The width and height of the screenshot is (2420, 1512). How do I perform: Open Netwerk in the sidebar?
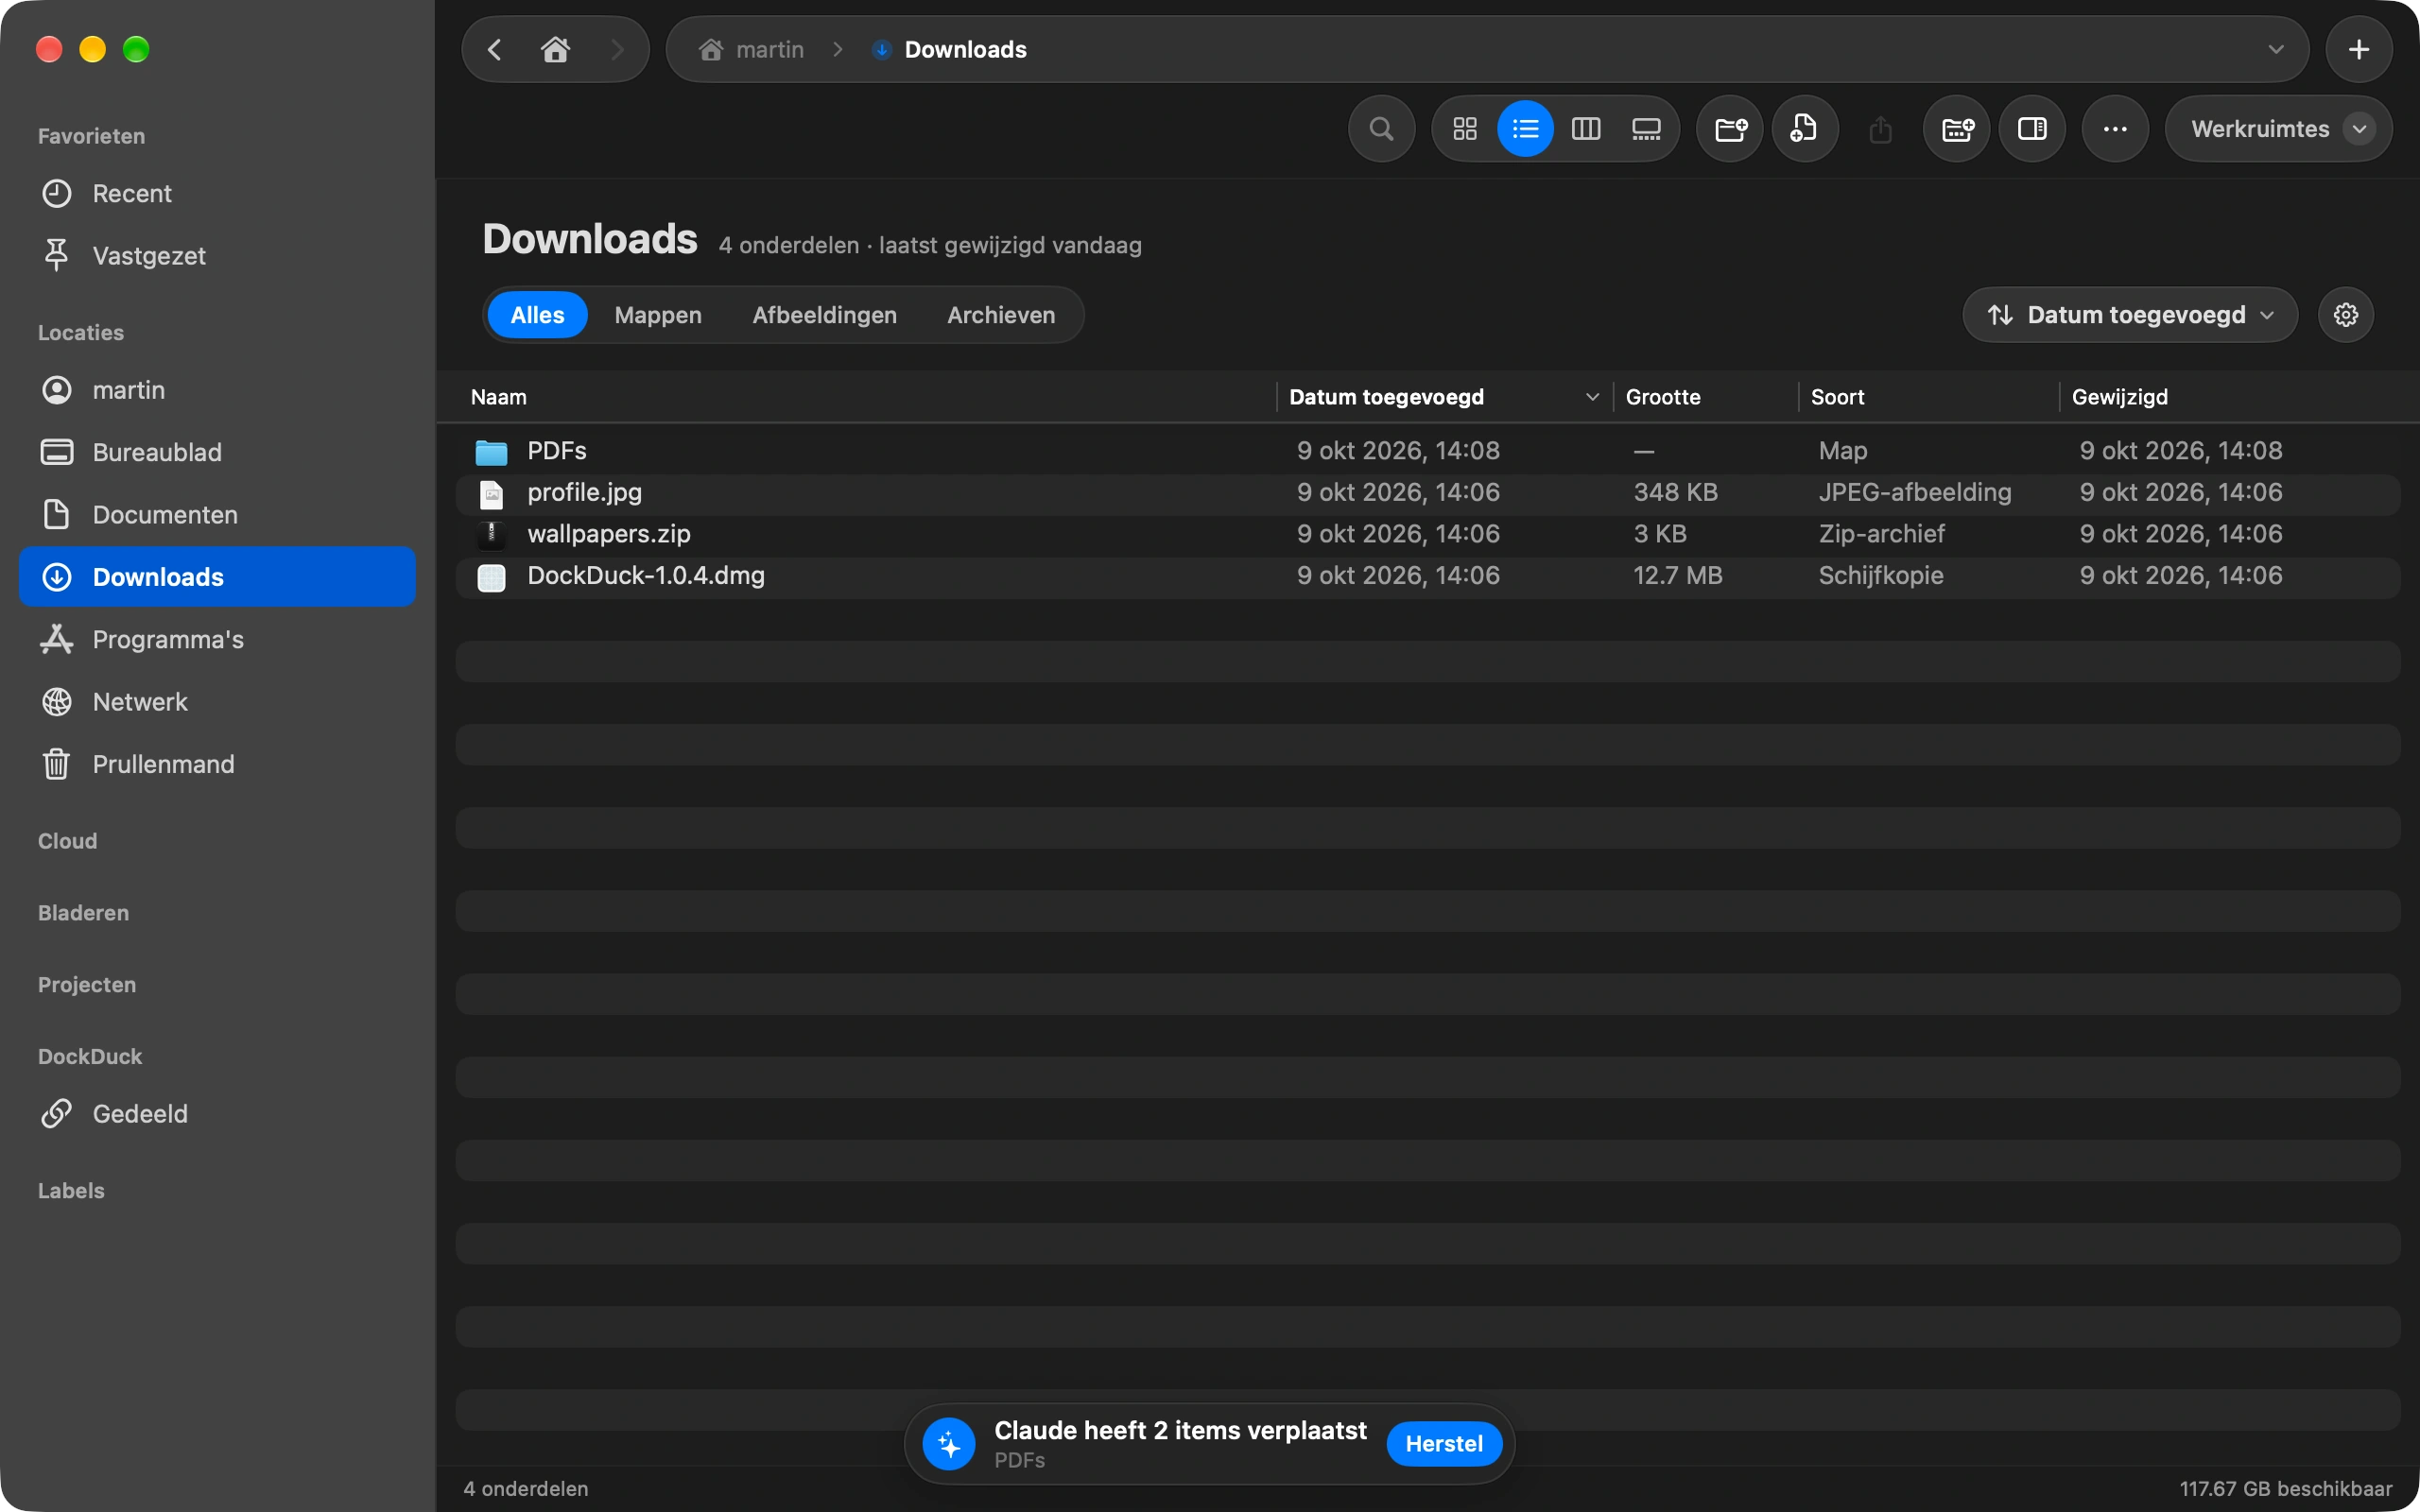(217, 701)
